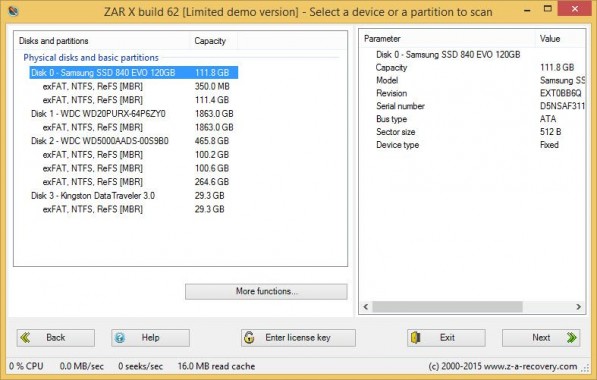The image size is (597, 380).
Task: Click the www.z-a-recovery.com copyright text
Action: click(x=503, y=366)
